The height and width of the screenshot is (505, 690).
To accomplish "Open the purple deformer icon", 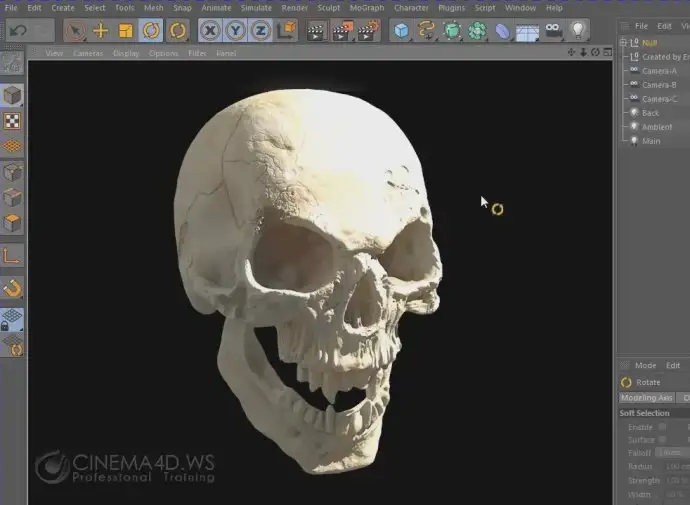I will click(502, 31).
